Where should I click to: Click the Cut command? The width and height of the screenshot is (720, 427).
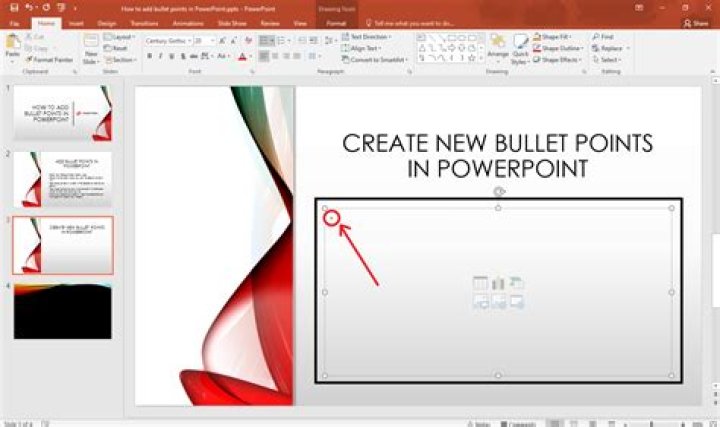[35, 37]
